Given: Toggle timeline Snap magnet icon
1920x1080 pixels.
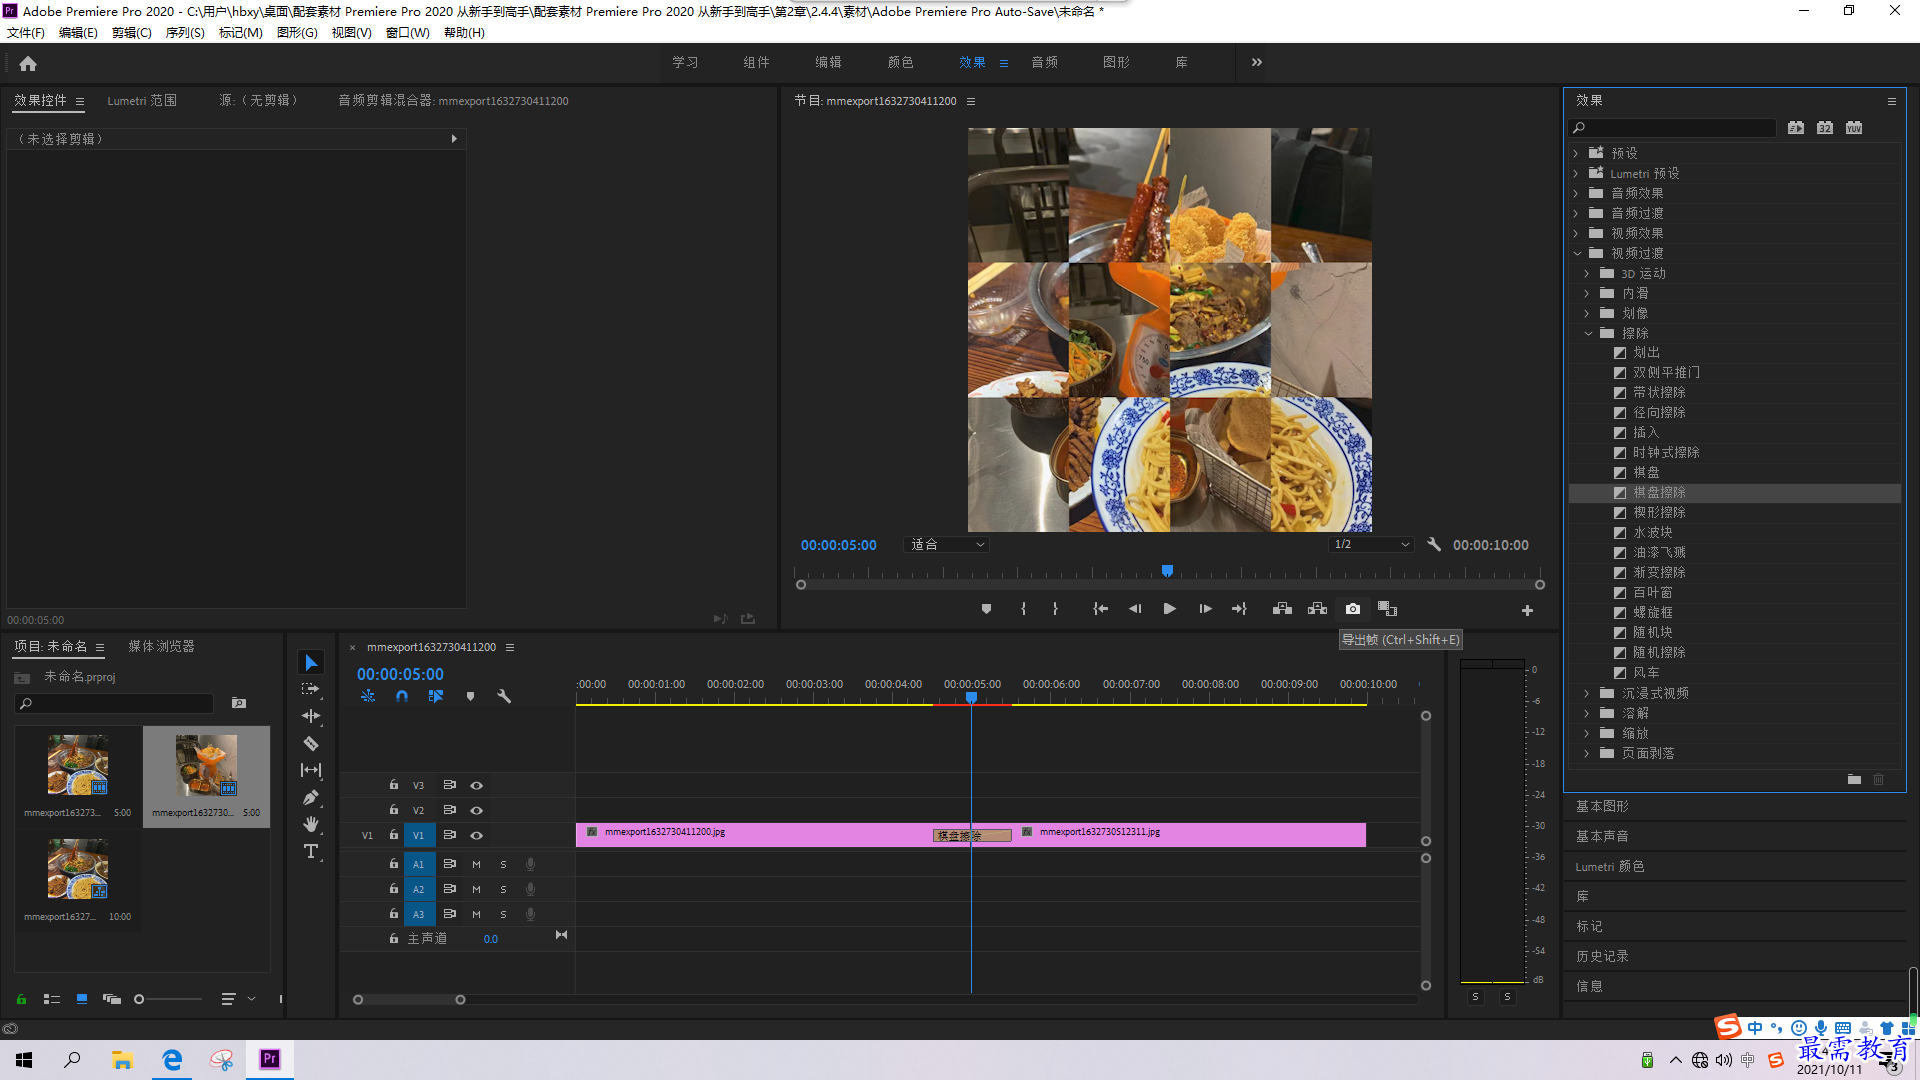Looking at the screenshot, I should click(x=401, y=696).
